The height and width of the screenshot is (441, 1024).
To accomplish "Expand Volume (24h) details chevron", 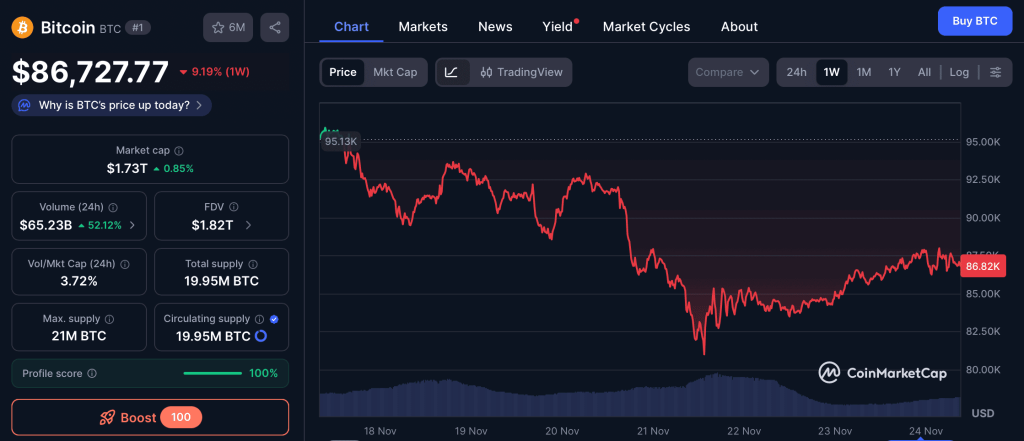I will coord(133,225).
